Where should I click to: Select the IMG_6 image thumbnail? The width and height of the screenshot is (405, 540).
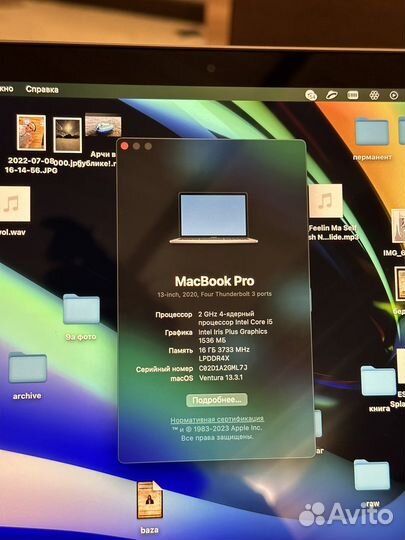coord(398,226)
